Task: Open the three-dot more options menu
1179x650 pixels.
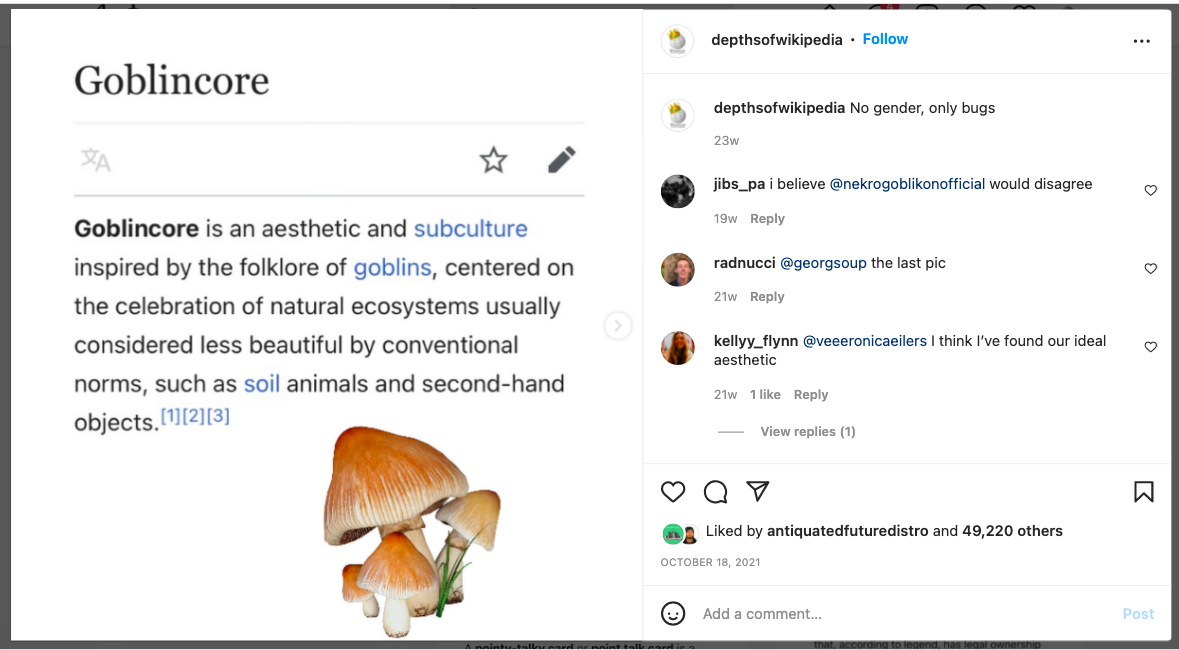Action: pos(1141,41)
